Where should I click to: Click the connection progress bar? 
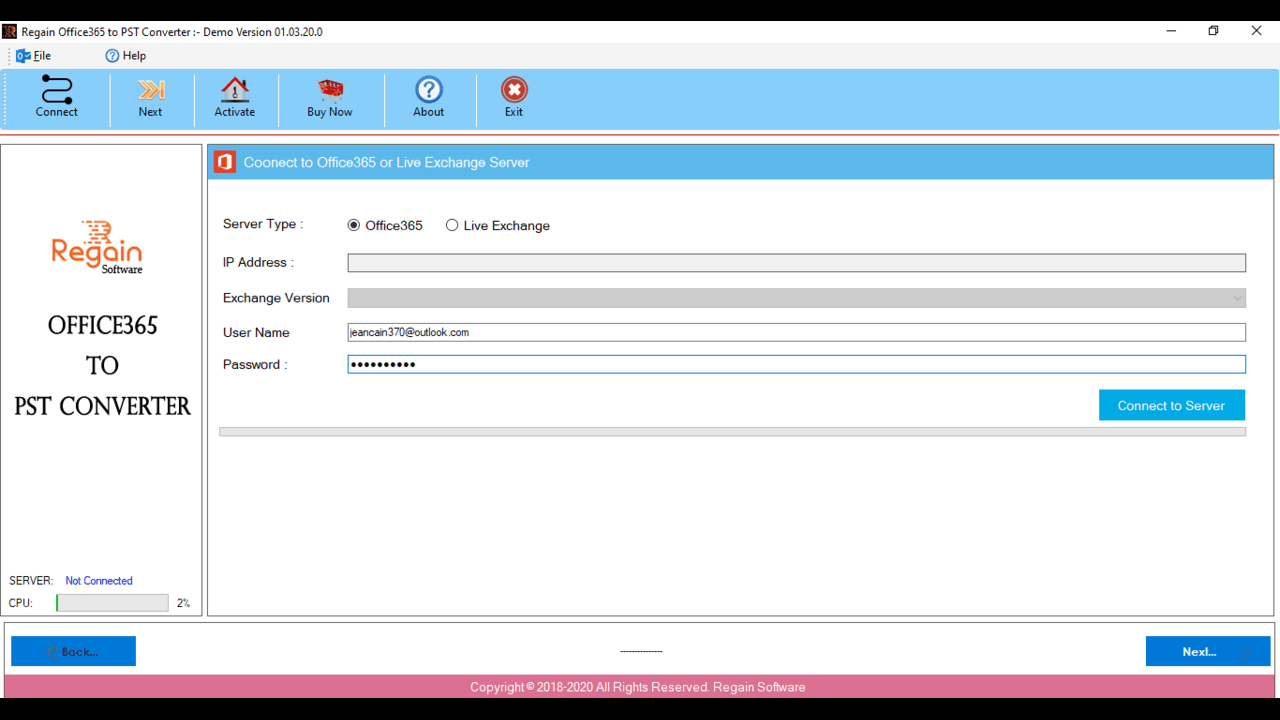point(732,432)
